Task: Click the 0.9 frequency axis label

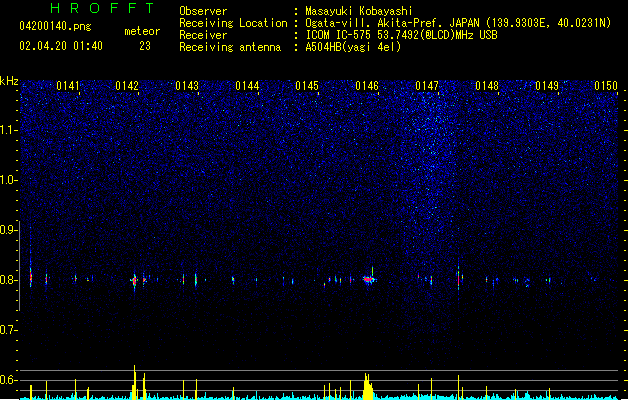Action: [8, 230]
